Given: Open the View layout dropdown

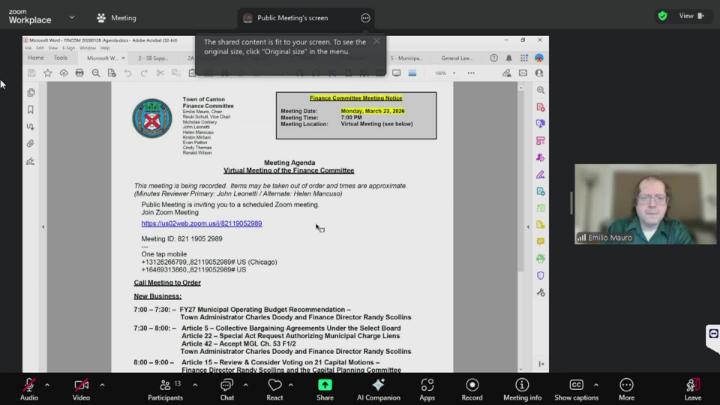Looking at the screenshot, I should pyautogui.click(x=692, y=16).
